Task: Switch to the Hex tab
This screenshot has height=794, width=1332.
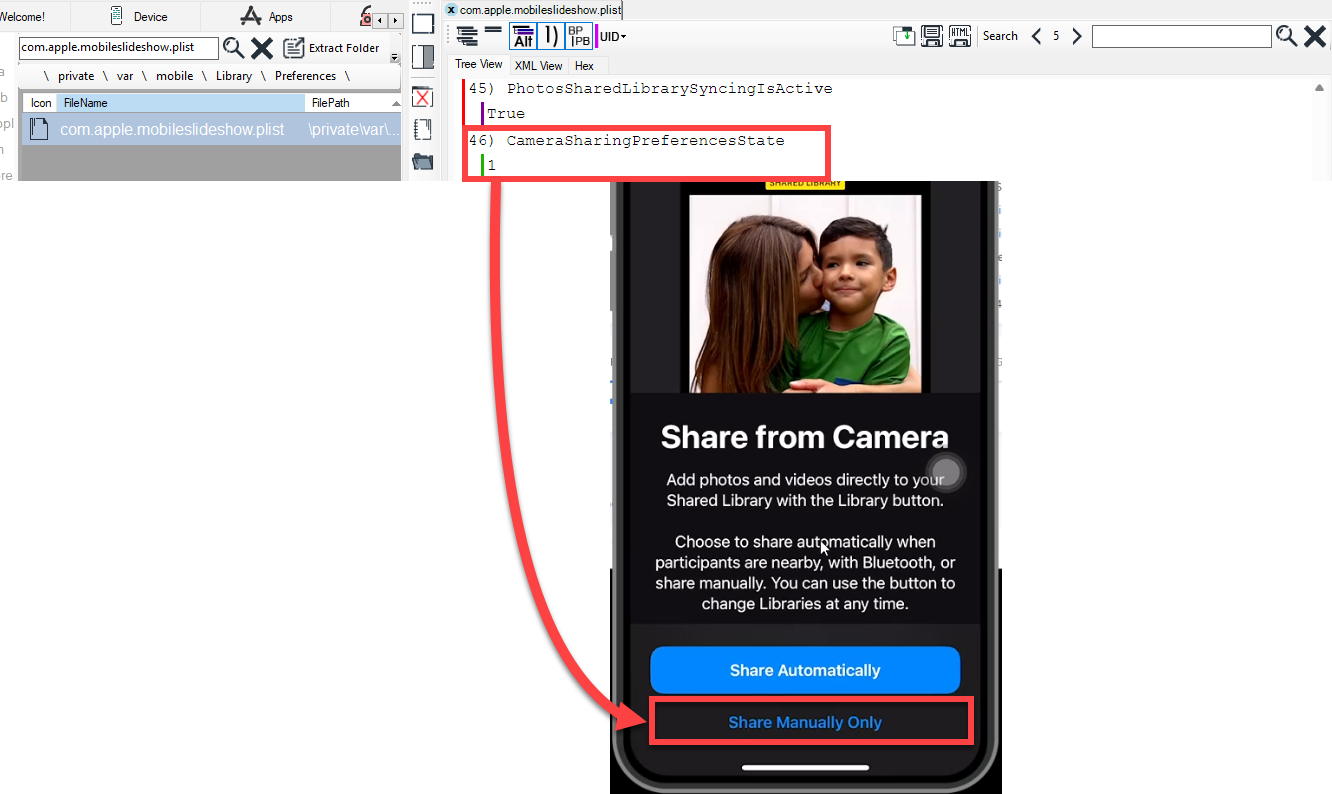Action: tap(584, 66)
